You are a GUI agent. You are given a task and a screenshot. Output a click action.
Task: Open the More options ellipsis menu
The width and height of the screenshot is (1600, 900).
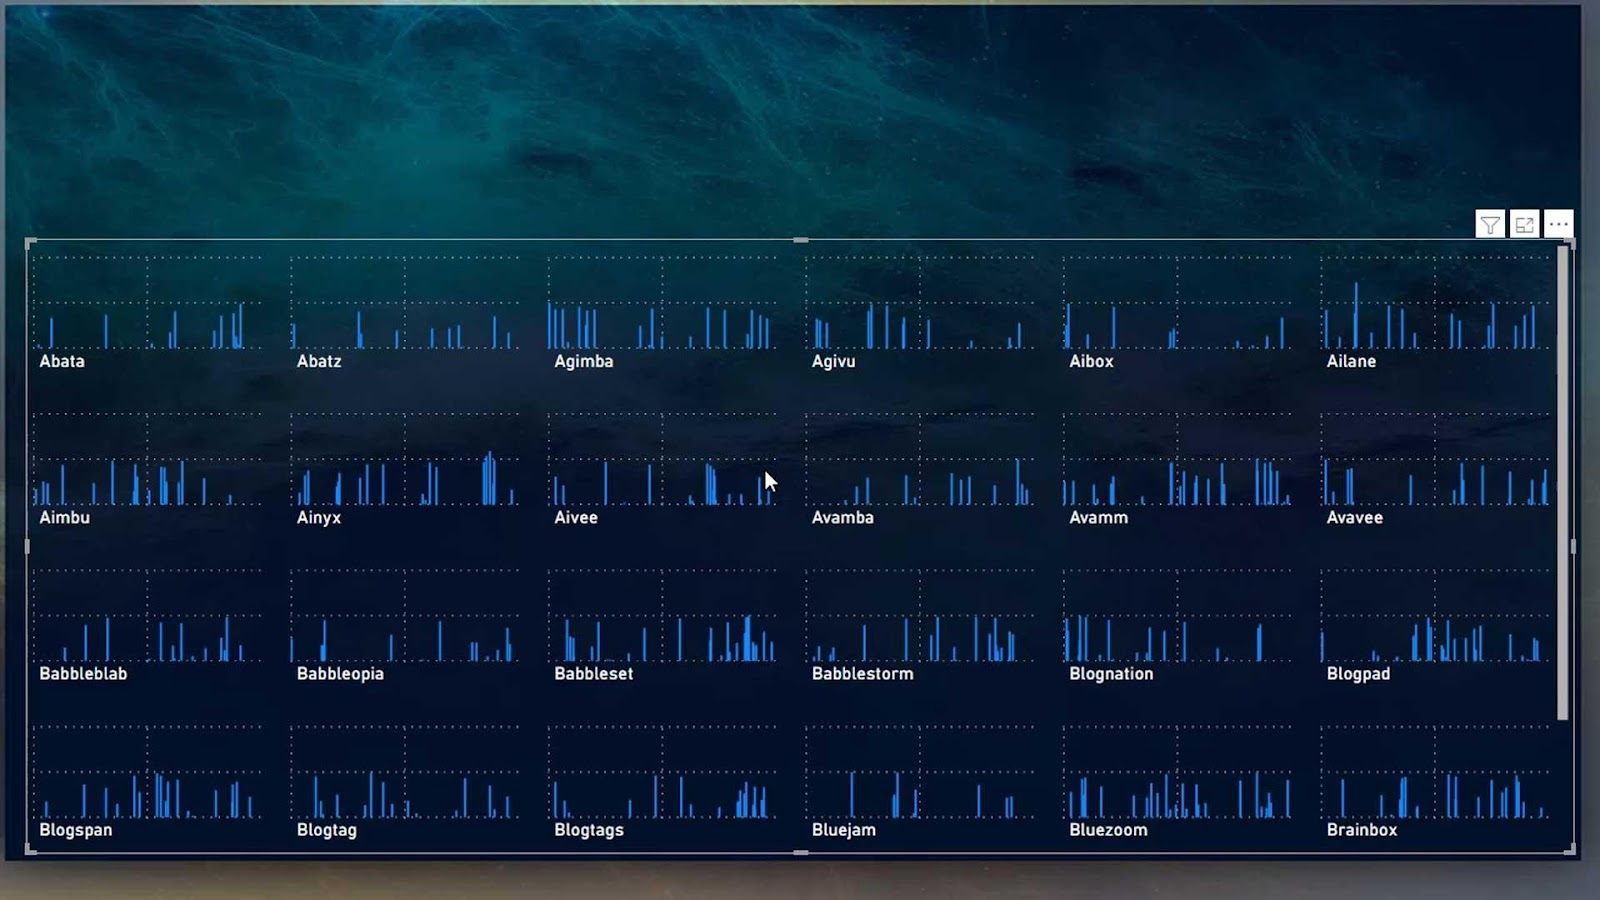click(1558, 225)
